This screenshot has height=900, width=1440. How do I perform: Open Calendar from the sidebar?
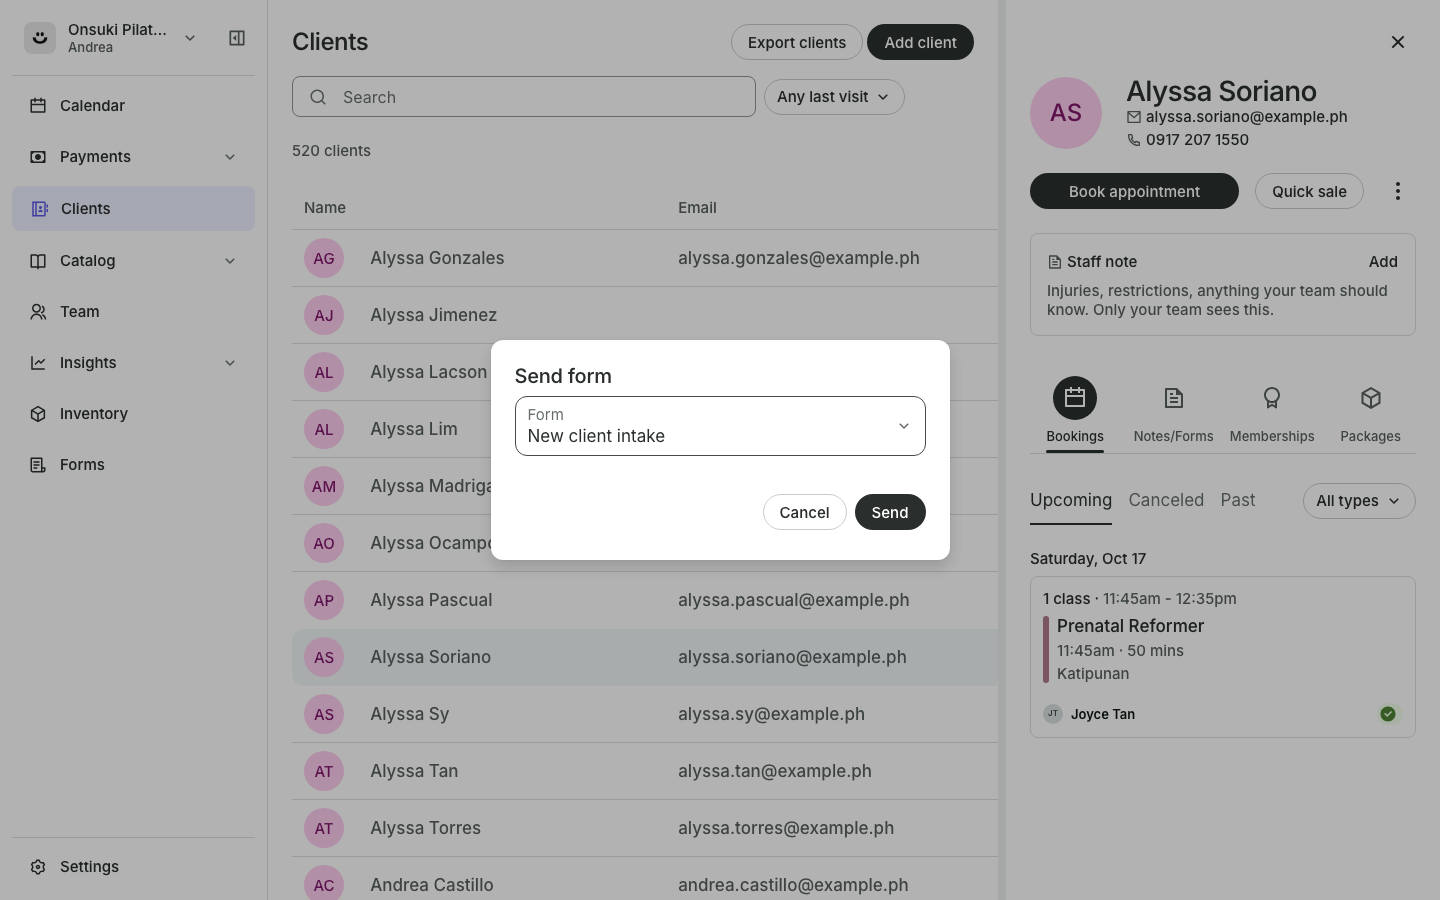coord(133,105)
